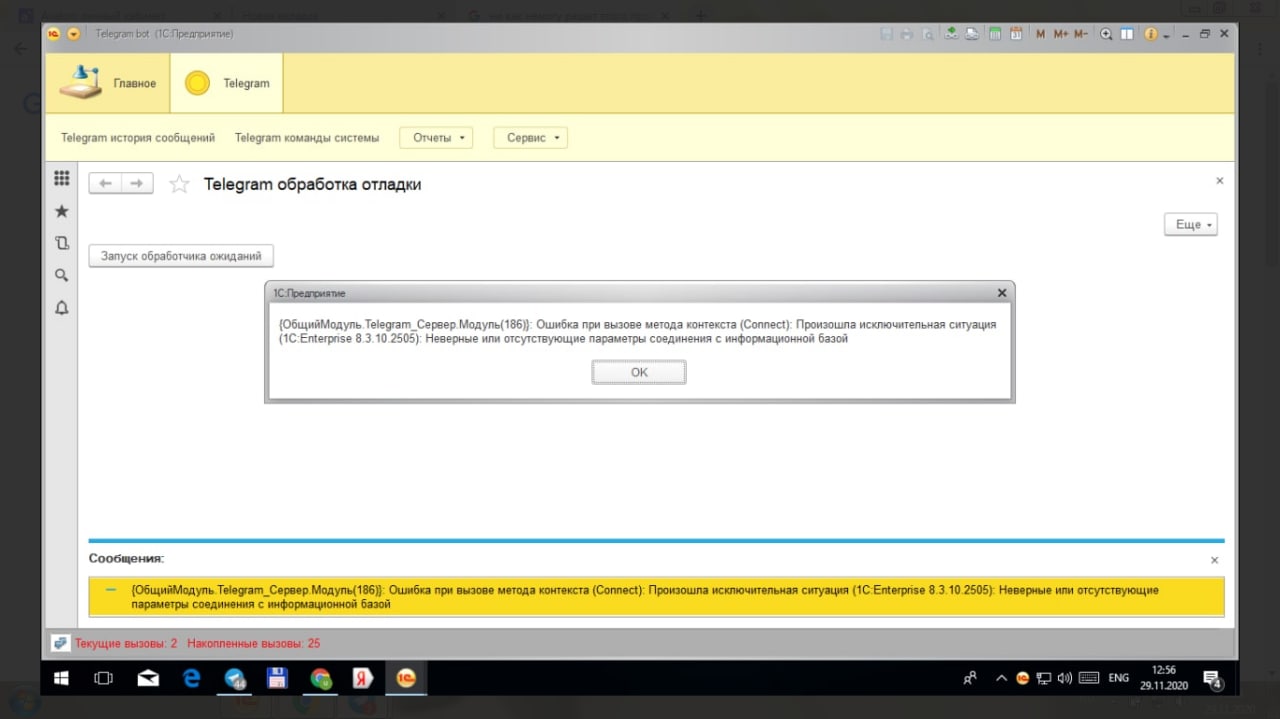Click the network tray icon
The height and width of the screenshot is (719, 1280).
(x=1044, y=678)
